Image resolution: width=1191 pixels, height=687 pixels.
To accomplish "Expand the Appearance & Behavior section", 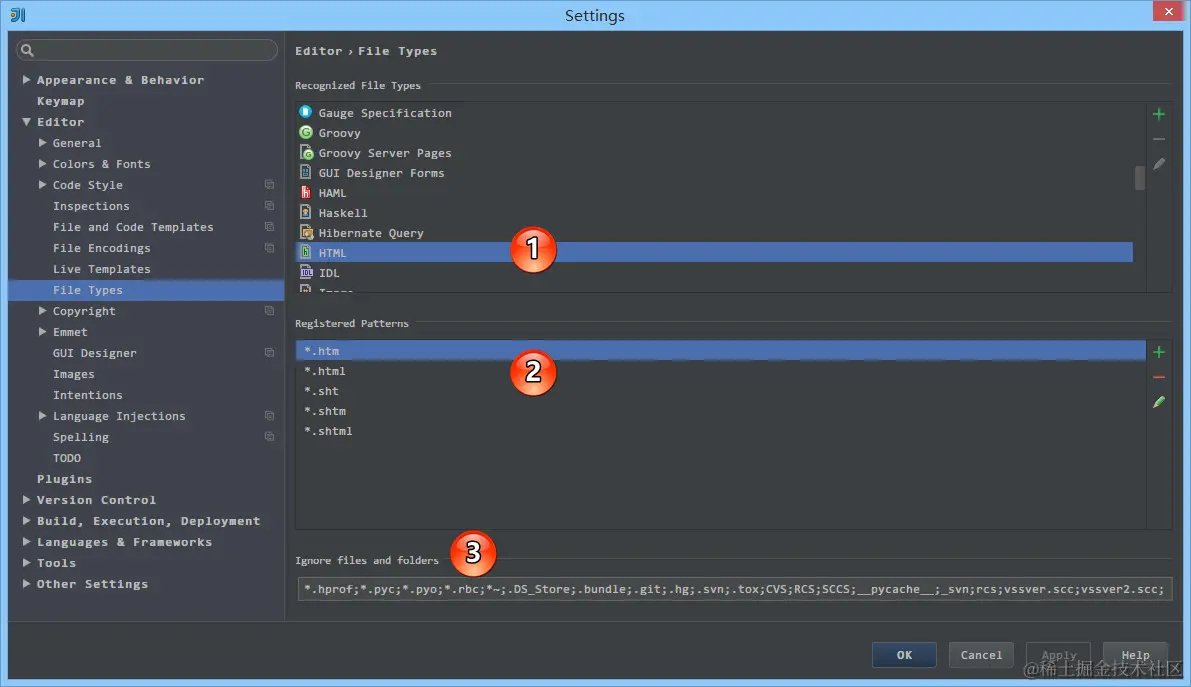I will [26, 79].
